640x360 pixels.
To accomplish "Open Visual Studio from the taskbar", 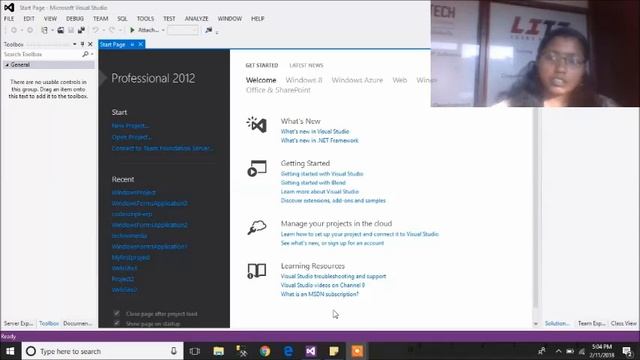I will tap(311, 351).
